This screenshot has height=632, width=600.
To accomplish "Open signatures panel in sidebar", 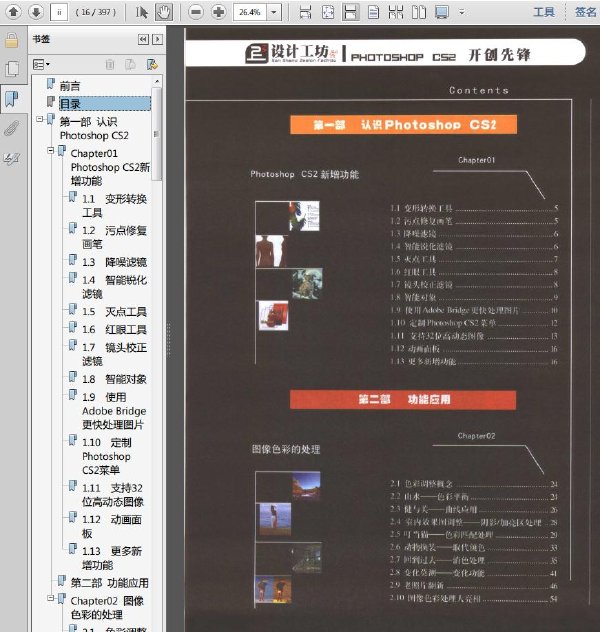I will (x=12, y=158).
